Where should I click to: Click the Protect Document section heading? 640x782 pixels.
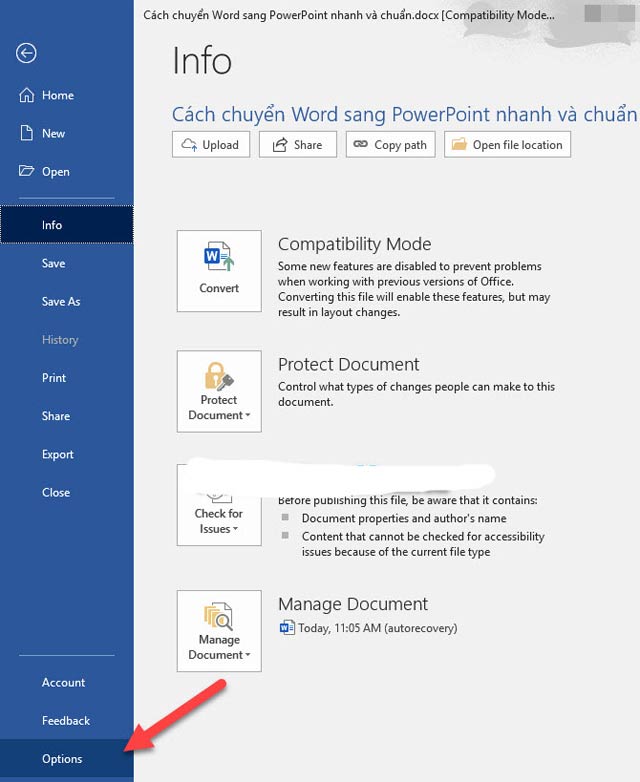pyautogui.click(x=349, y=364)
